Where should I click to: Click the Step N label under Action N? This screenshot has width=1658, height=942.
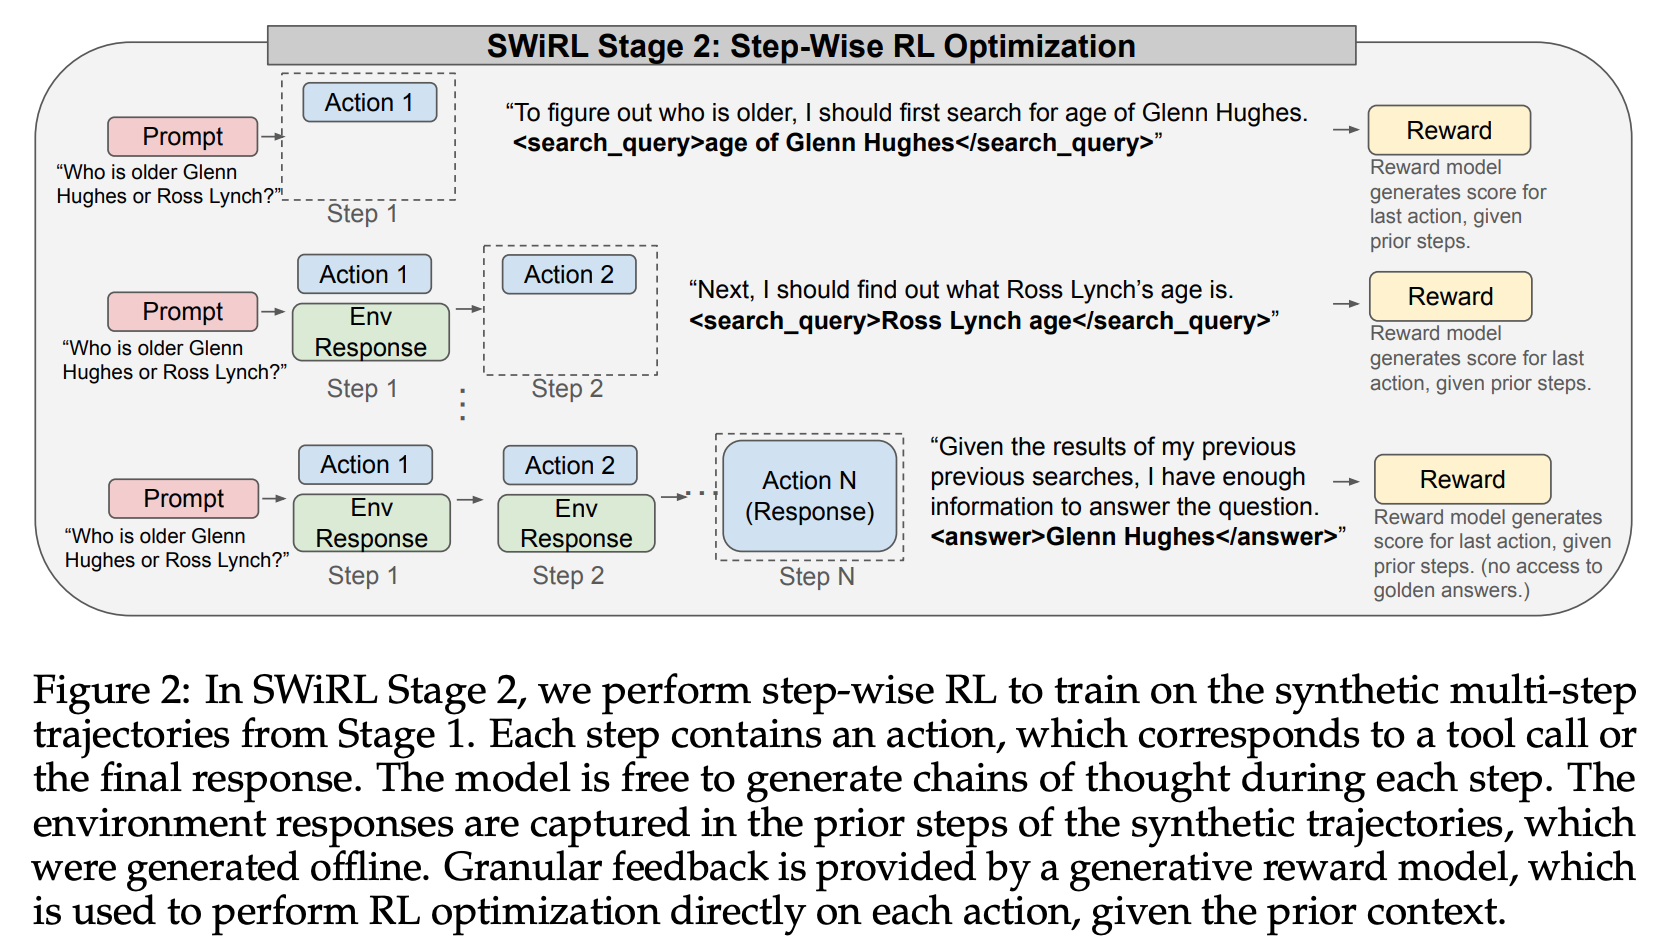[816, 577]
